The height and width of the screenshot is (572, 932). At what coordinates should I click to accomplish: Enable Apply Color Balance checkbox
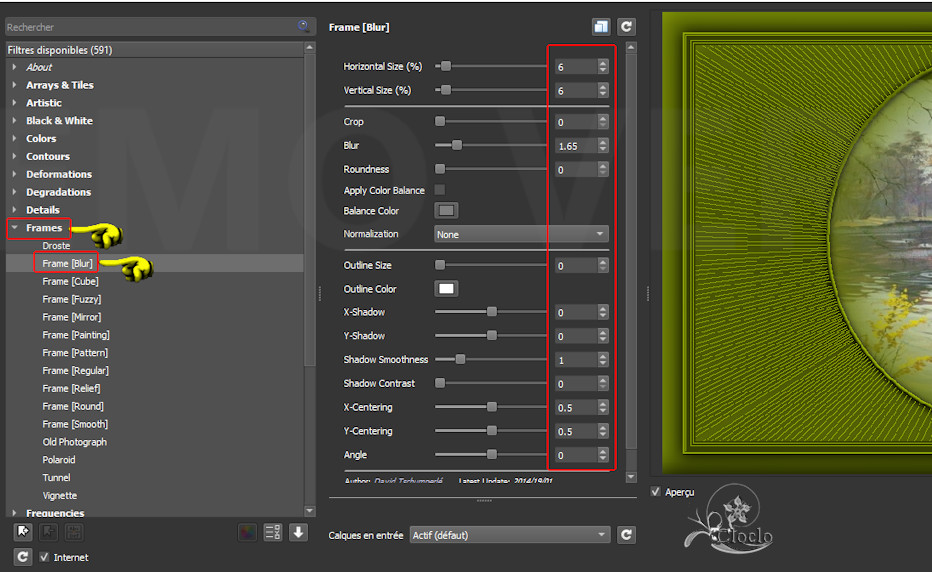[440, 190]
